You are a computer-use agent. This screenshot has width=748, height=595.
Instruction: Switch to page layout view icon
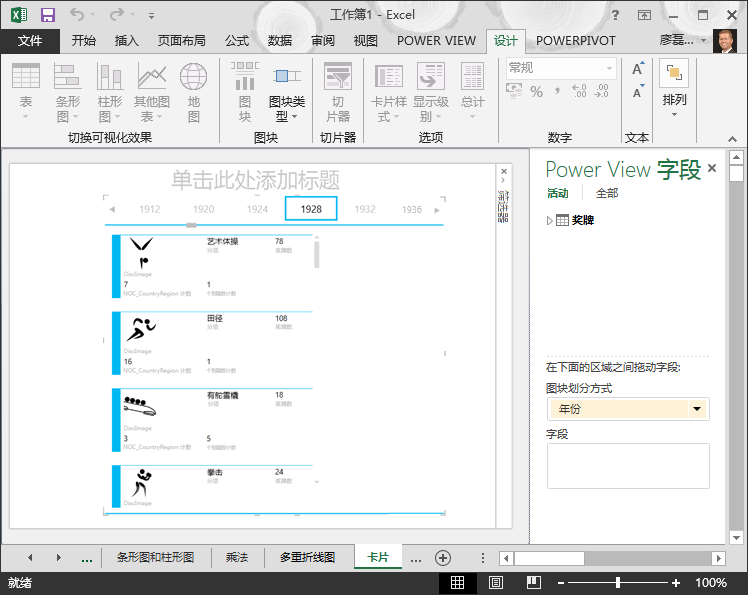pyautogui.click(x=496, y=583)
